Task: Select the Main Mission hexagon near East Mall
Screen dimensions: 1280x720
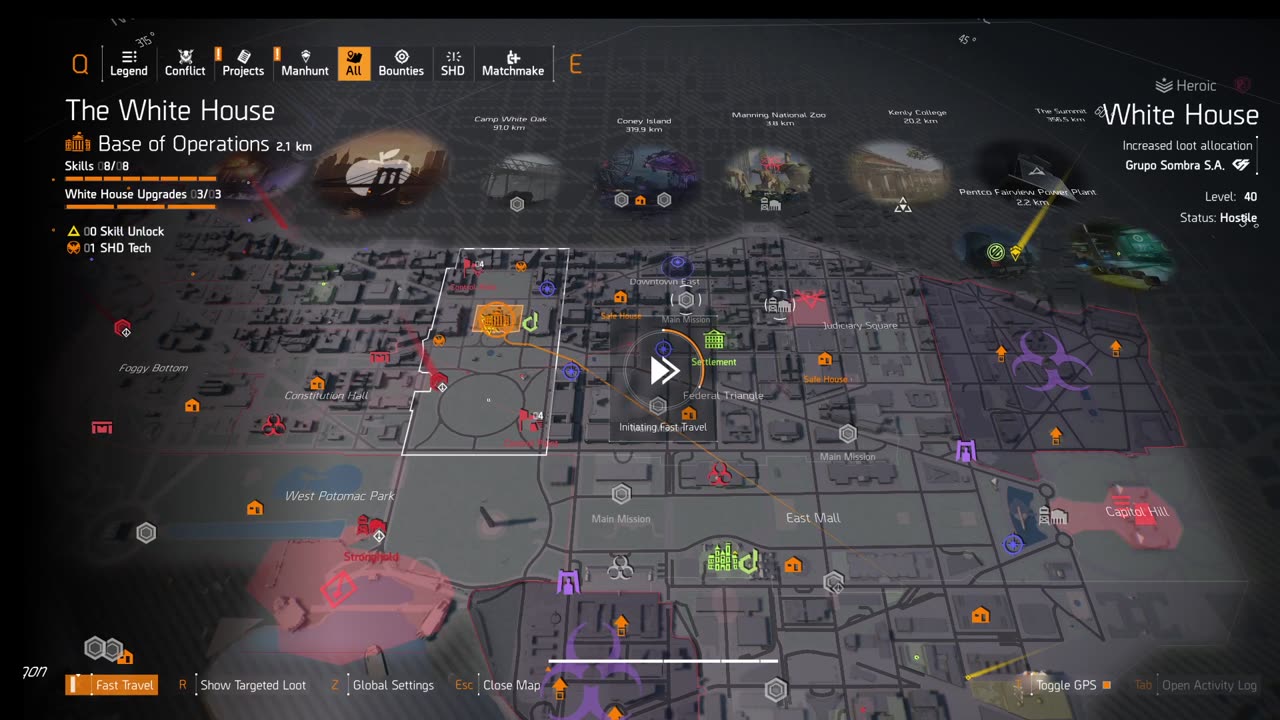Action: [847, 434]
